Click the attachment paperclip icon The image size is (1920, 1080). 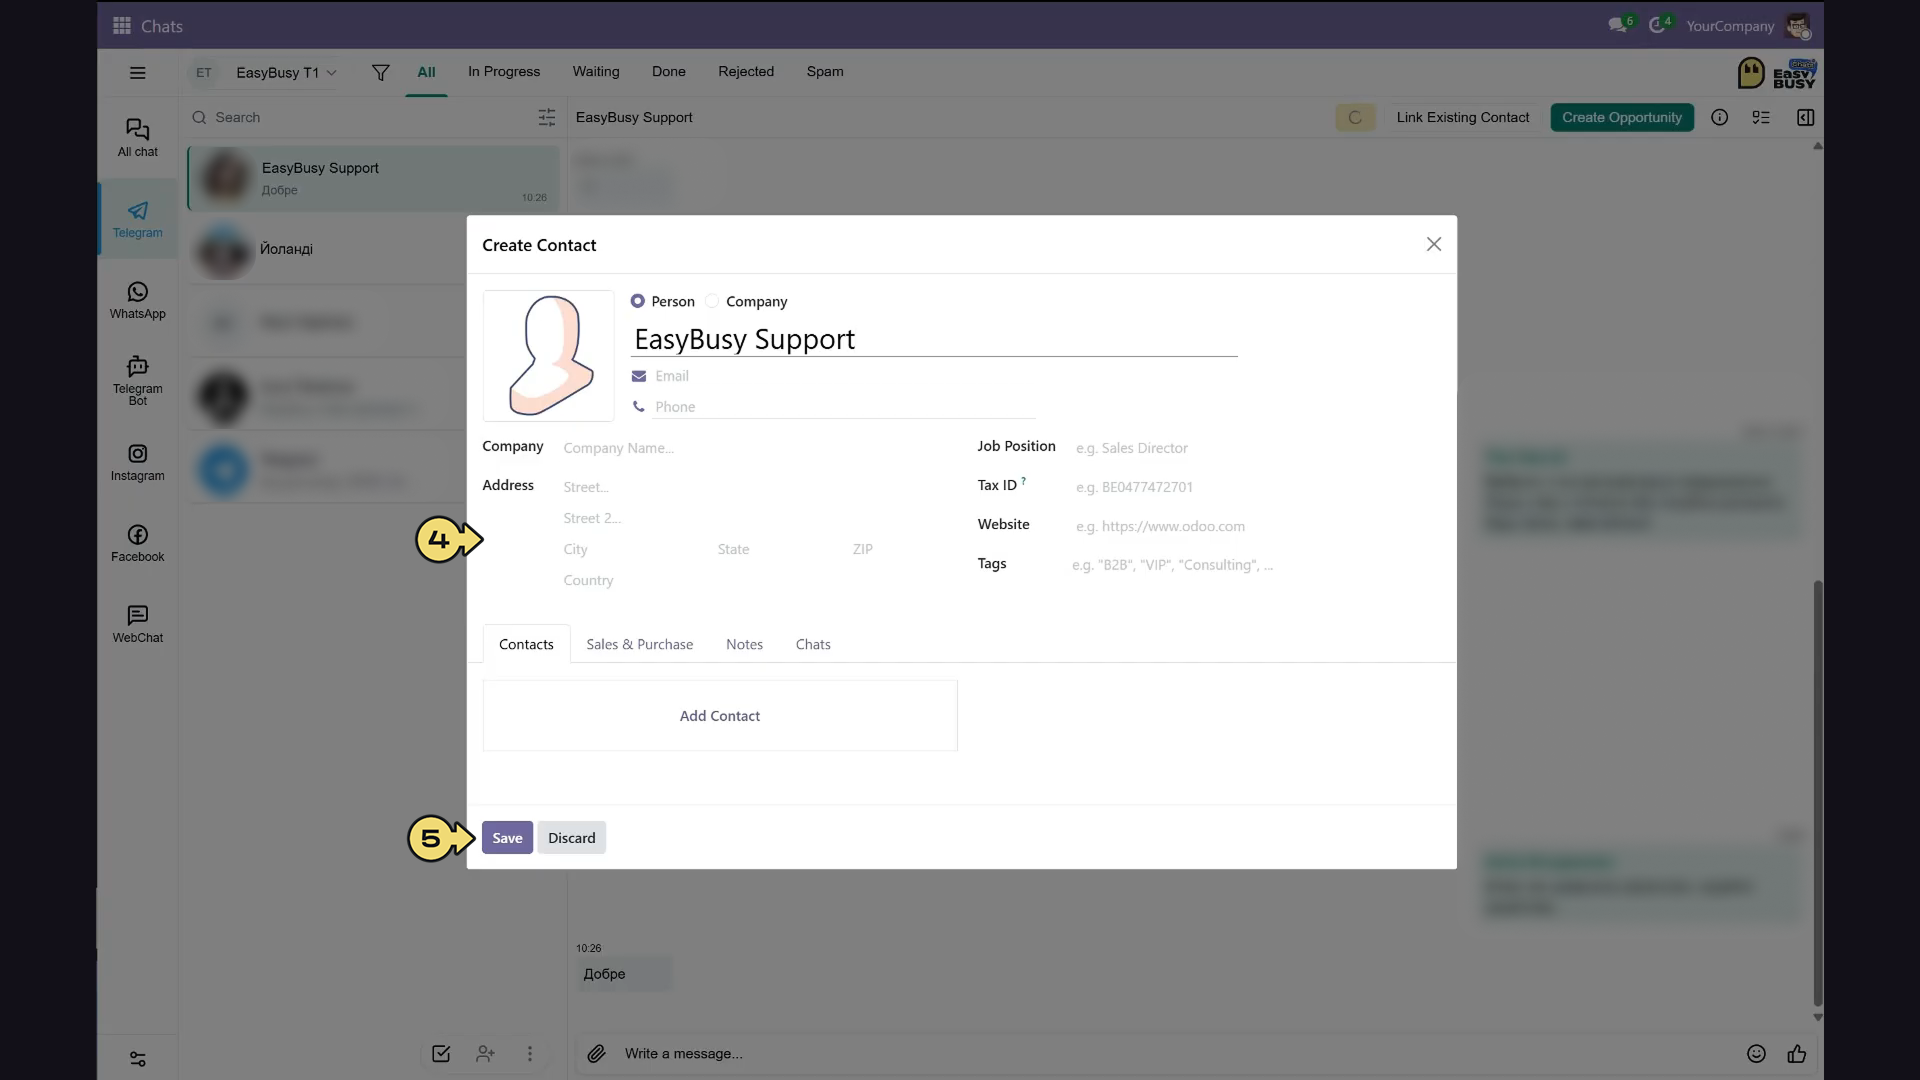[x=597, y=1054]
